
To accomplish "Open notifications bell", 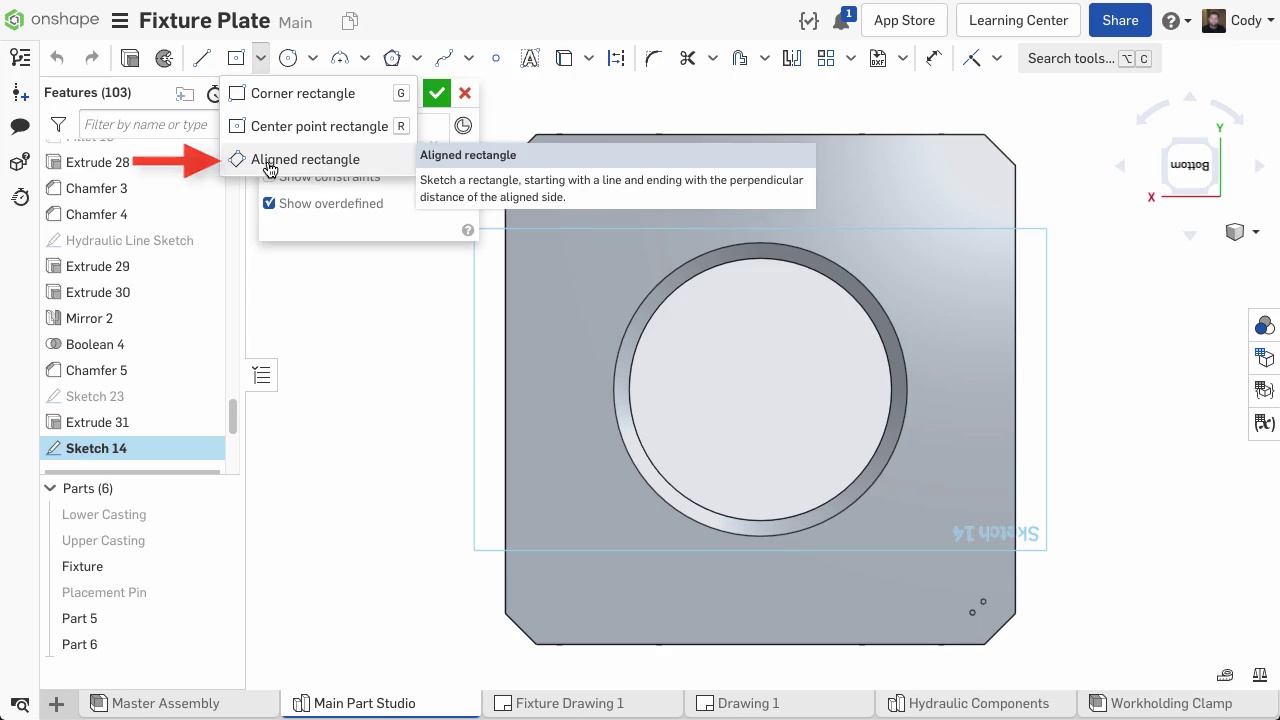I will pos(841,20).
